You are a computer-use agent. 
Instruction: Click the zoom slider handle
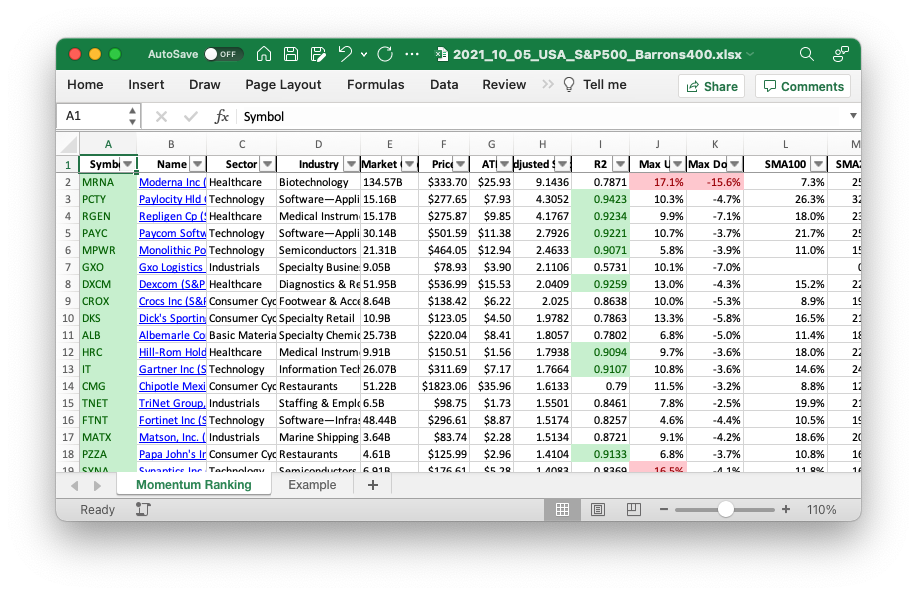(726, 509)
